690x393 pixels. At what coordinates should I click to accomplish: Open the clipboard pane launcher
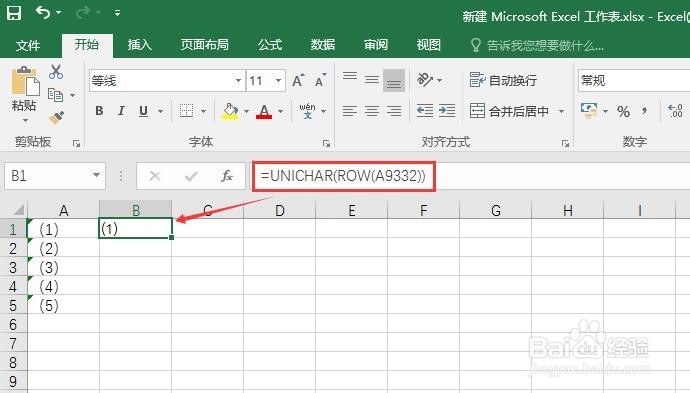(77, 143)
